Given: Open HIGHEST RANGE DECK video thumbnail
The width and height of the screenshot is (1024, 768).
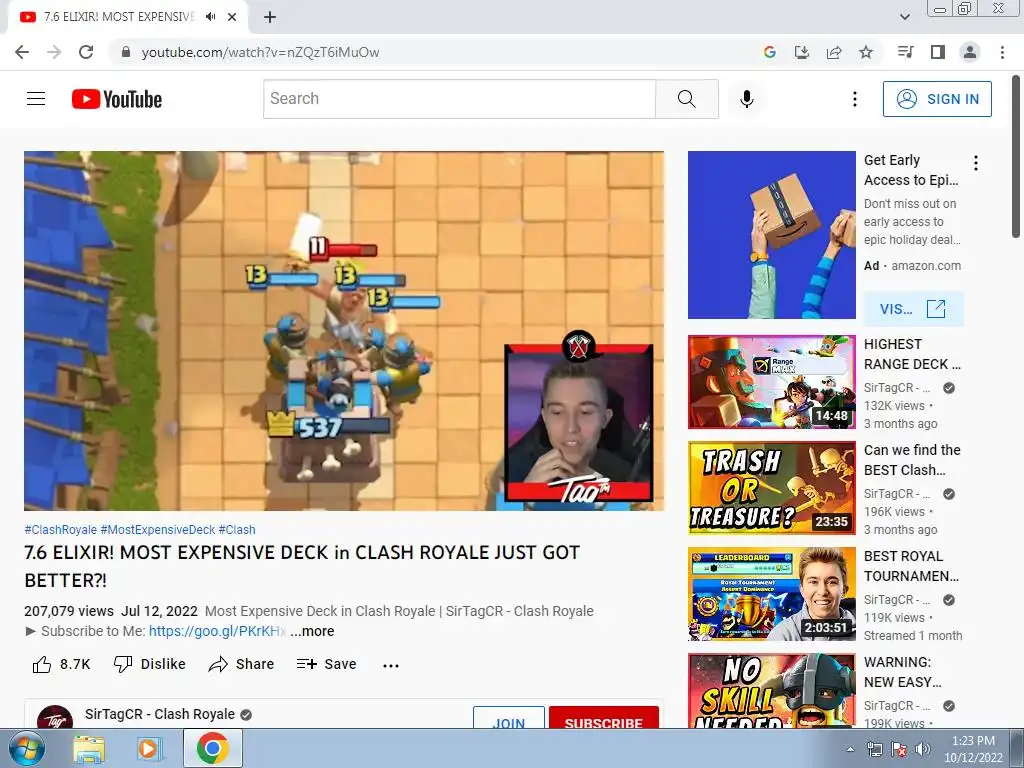Looking at the screenshot, I should coord(772,382).
